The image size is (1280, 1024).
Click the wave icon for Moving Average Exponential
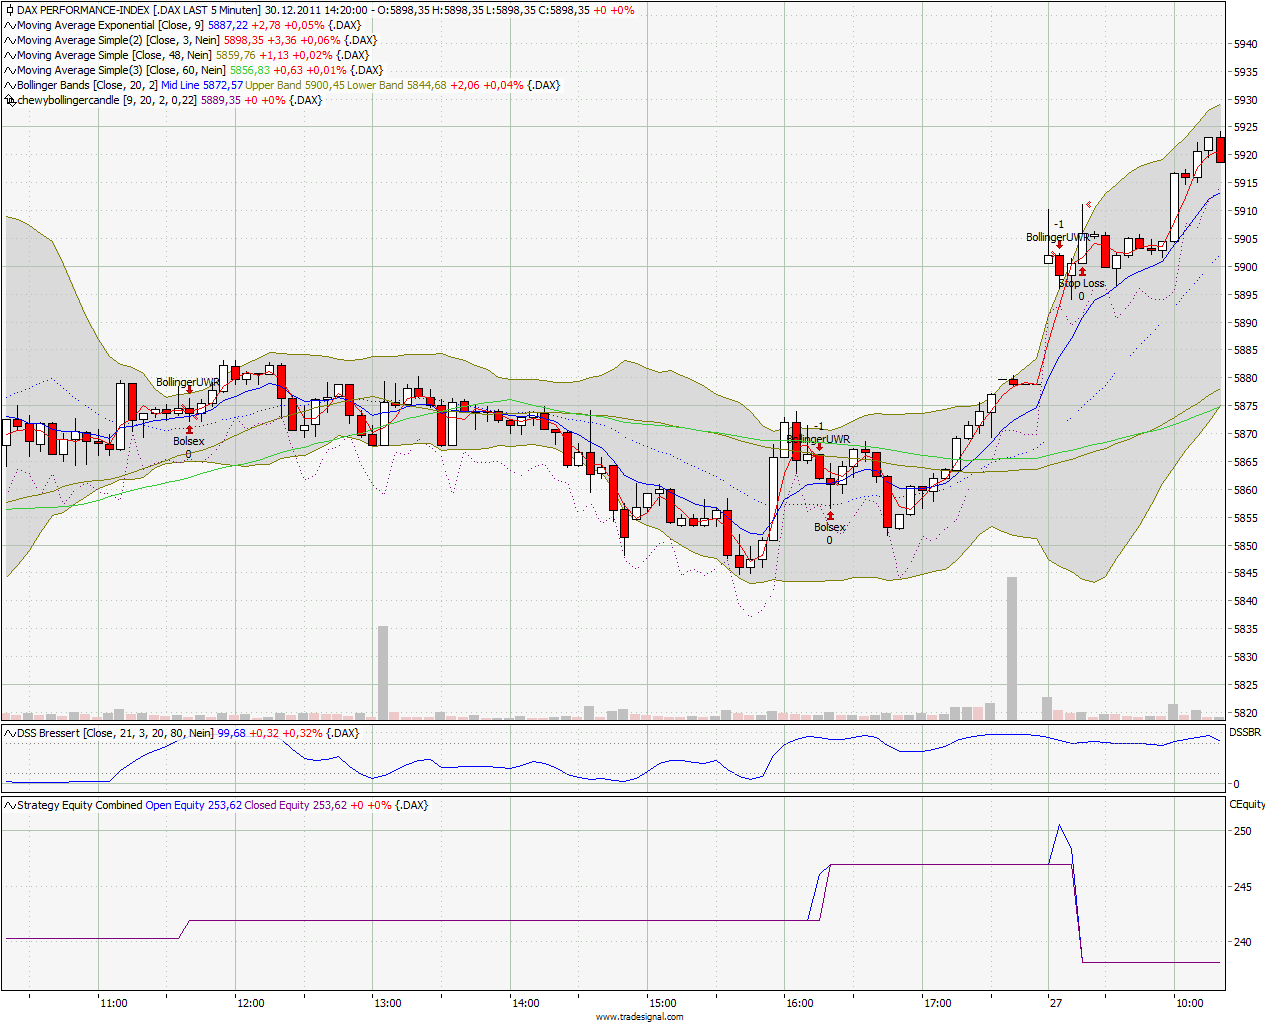[x=10, y=25]
